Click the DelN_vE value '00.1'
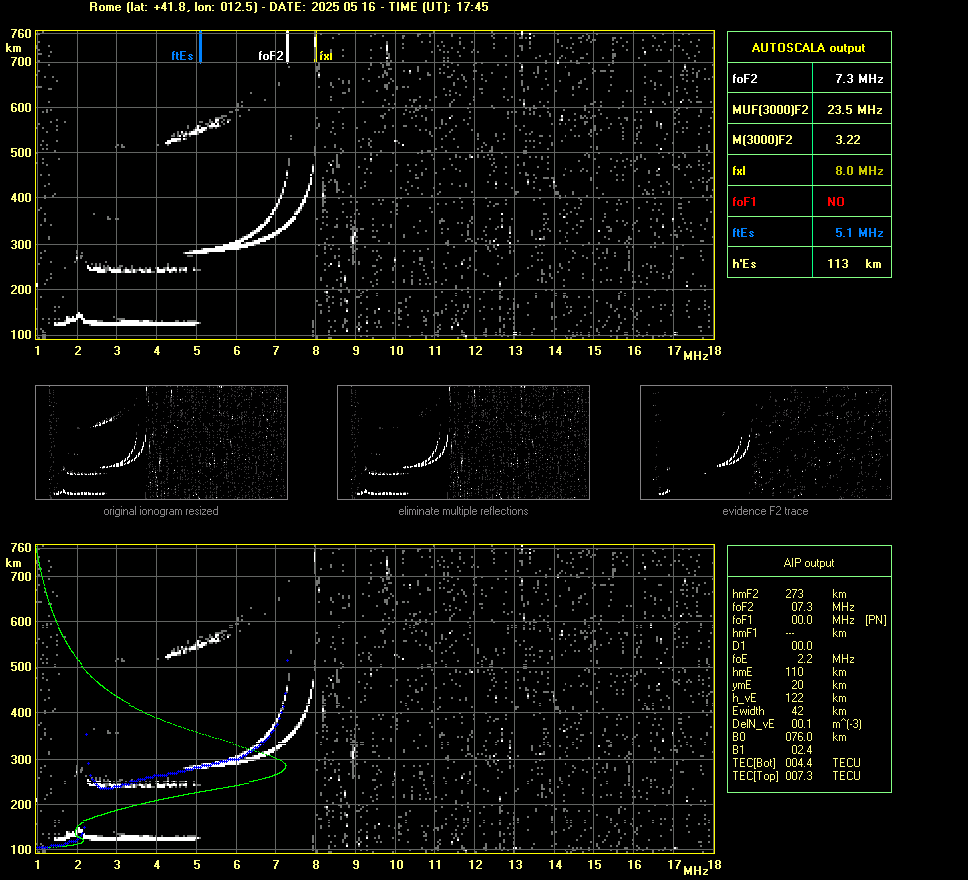 pos(802,724)
